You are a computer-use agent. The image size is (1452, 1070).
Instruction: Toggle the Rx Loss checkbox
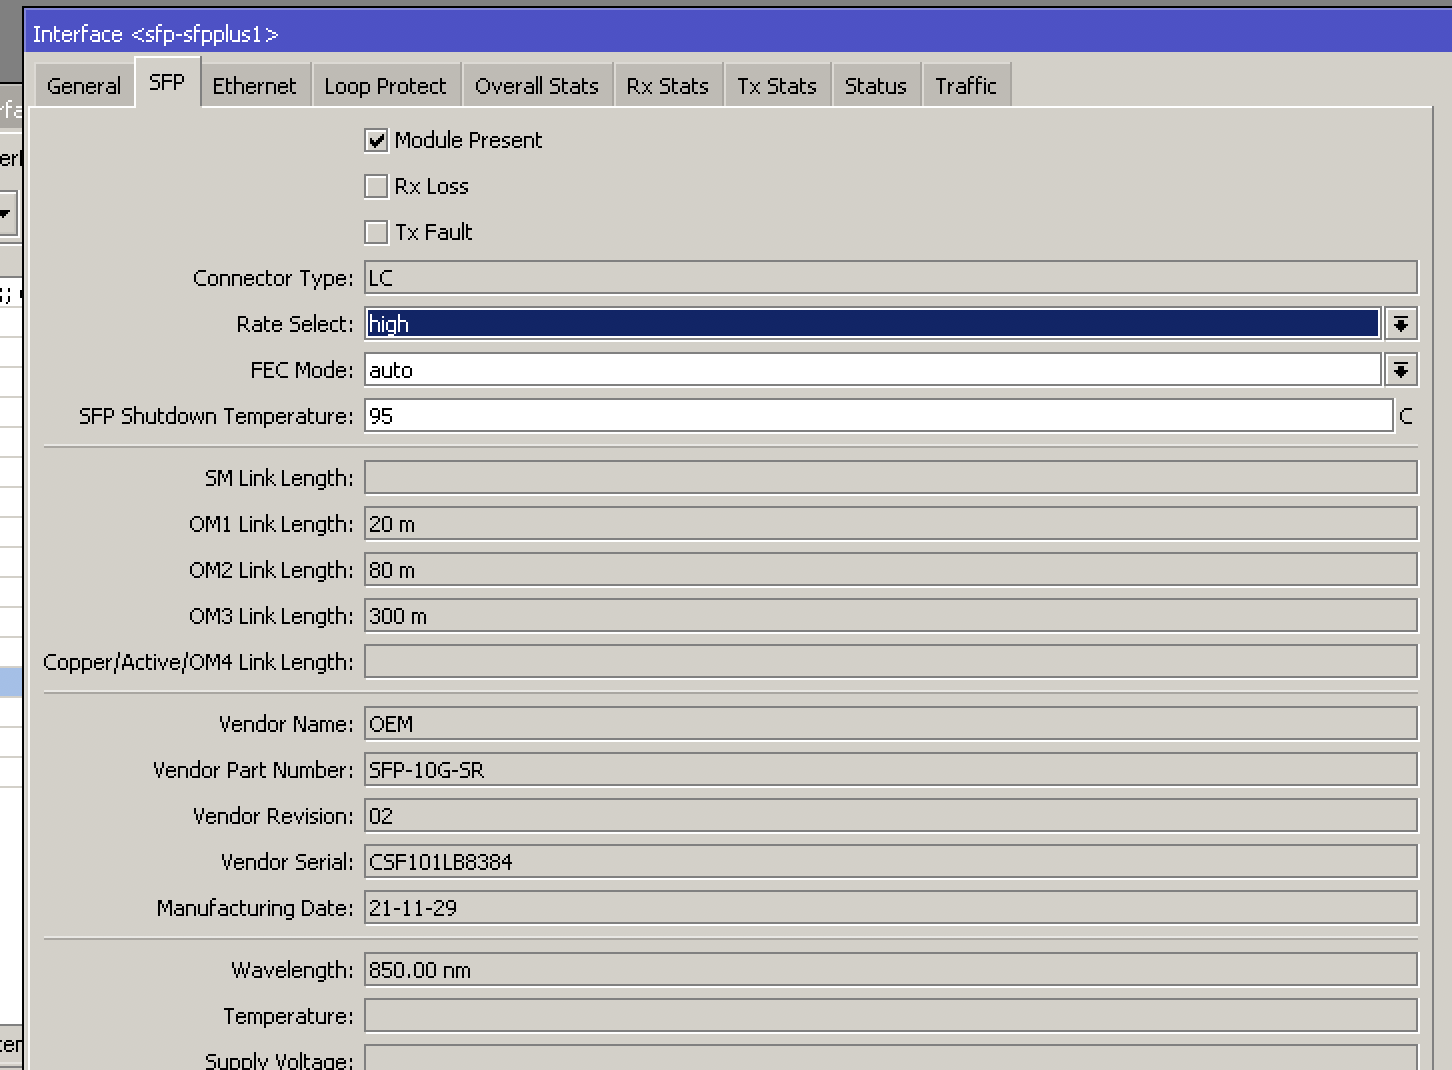[x=376, y=187]
